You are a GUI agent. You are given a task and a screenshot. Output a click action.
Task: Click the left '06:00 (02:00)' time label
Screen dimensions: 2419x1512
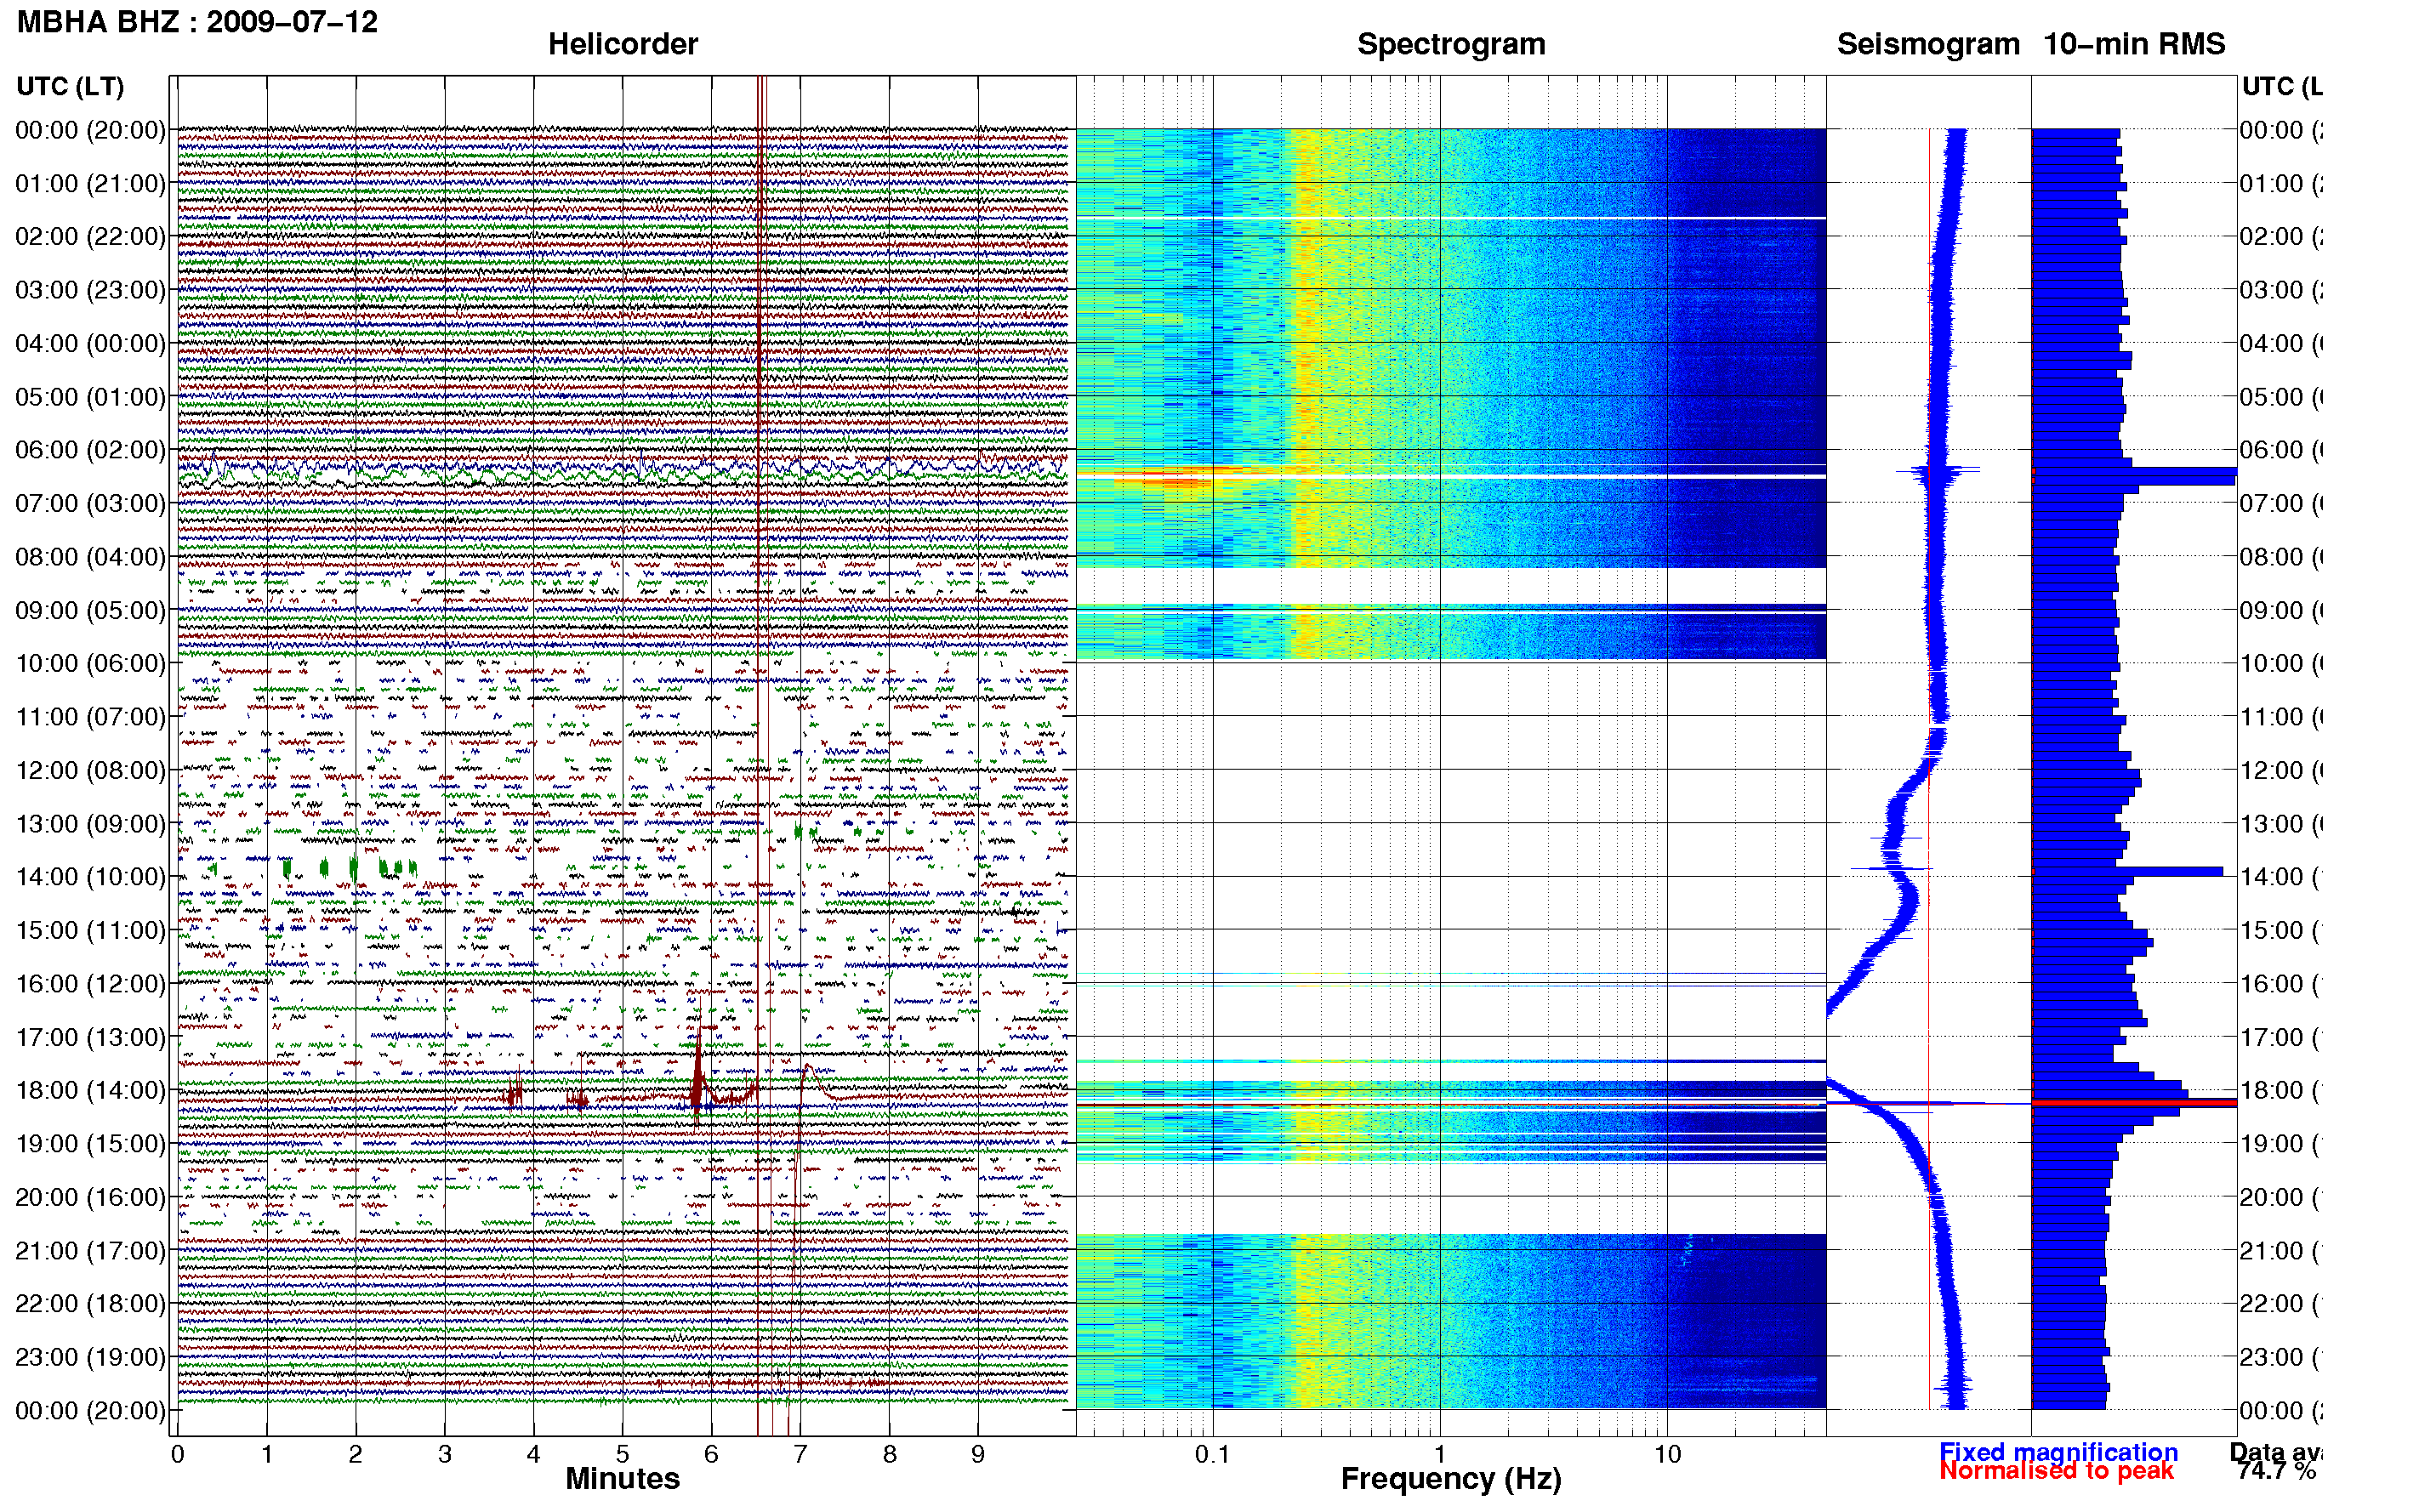[90, 450]
